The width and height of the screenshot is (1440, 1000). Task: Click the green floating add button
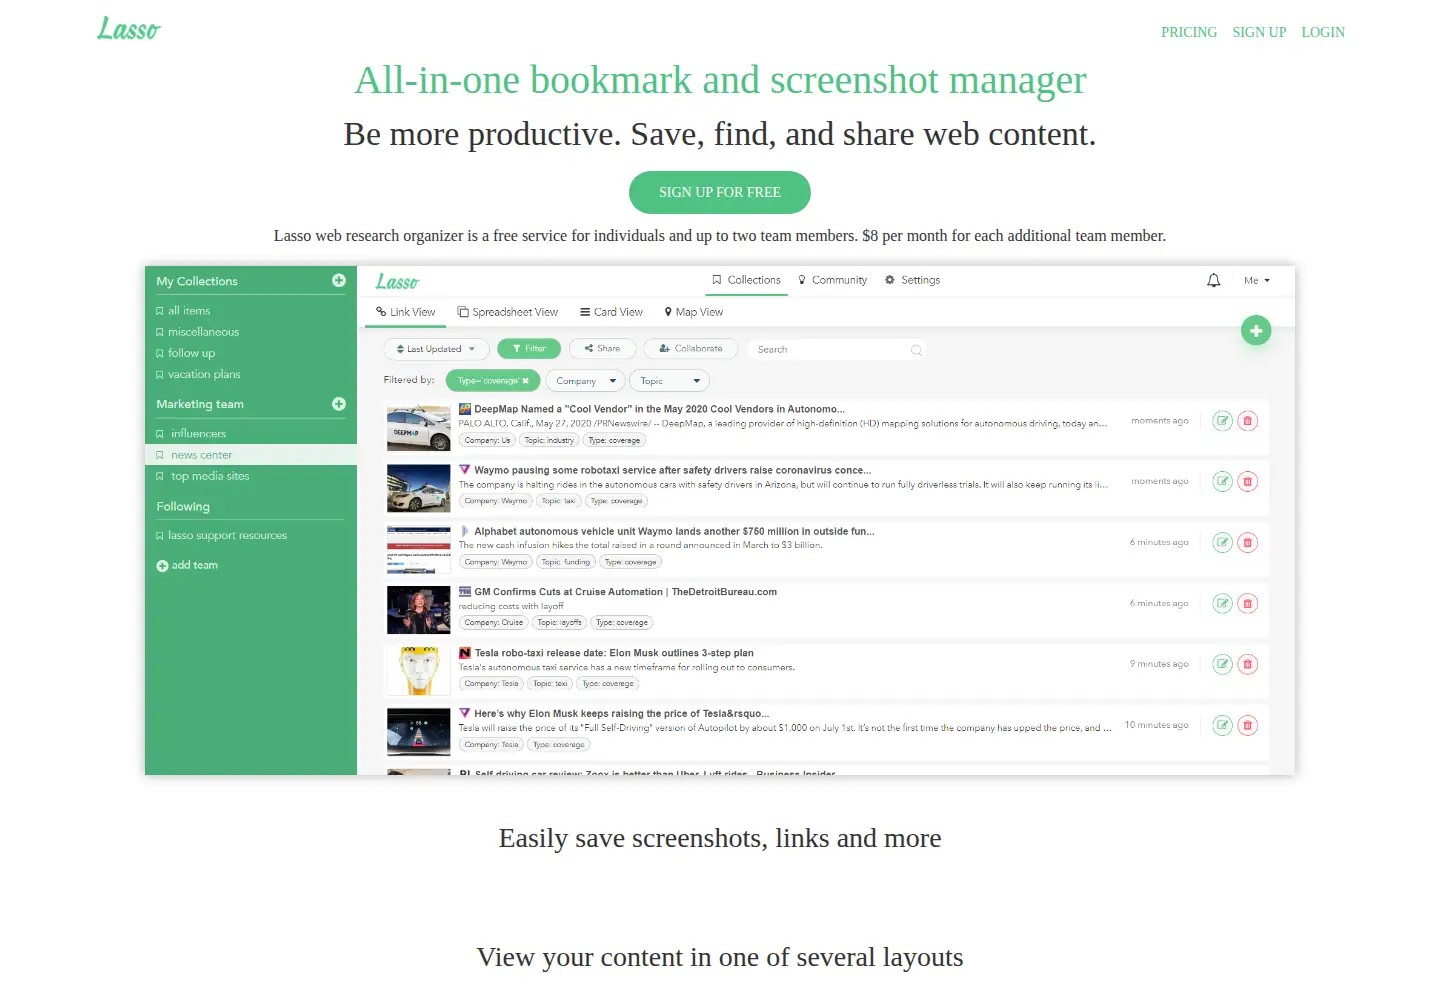[x=1256, y=330]
